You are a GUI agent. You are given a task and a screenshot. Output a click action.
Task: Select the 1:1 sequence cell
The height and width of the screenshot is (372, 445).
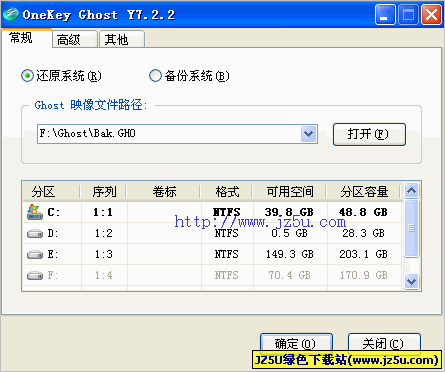point(104,212)
